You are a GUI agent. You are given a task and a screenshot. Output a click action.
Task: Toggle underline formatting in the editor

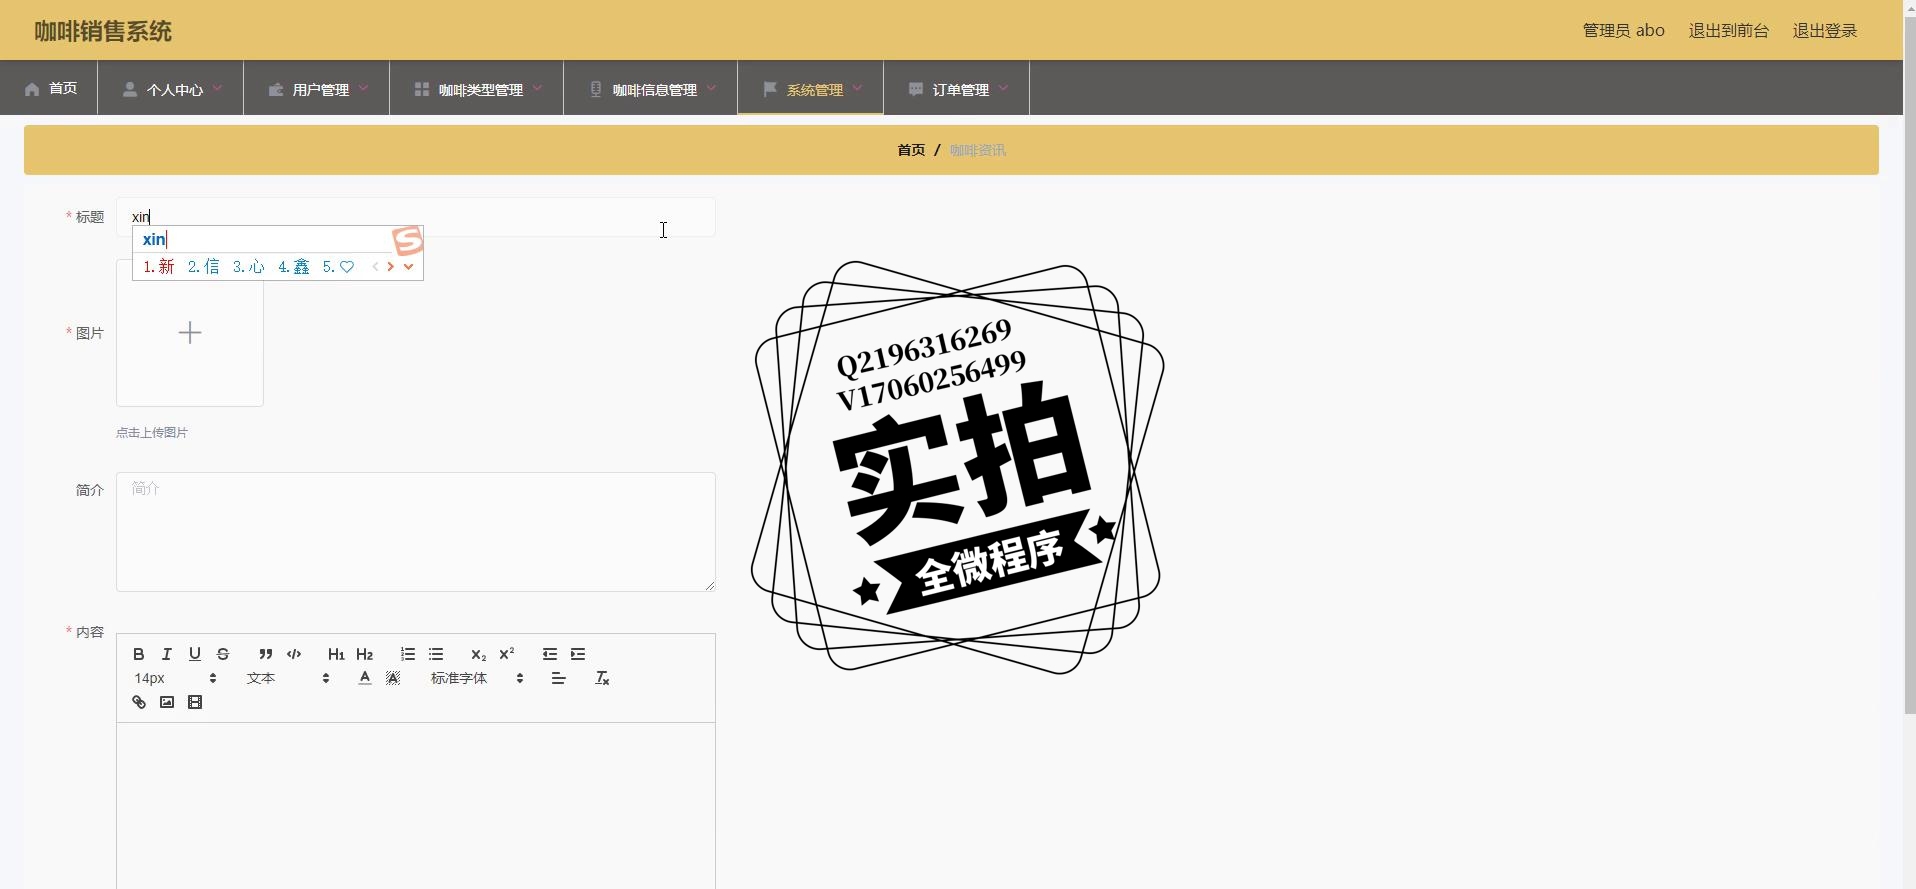point(195,654)
